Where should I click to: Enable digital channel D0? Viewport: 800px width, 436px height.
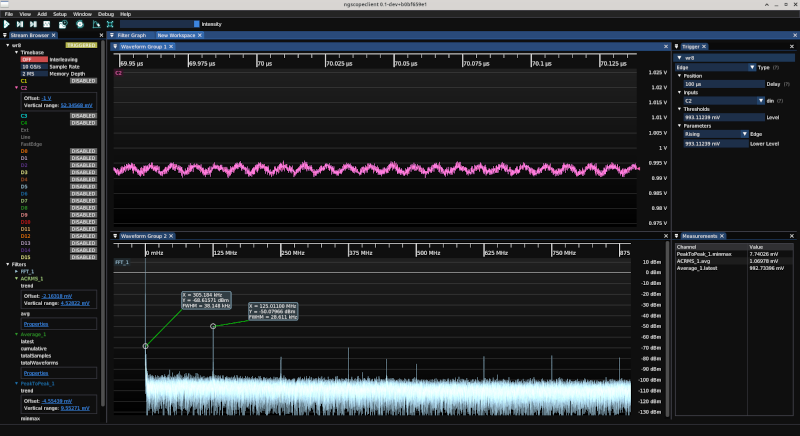click(83, 151)
